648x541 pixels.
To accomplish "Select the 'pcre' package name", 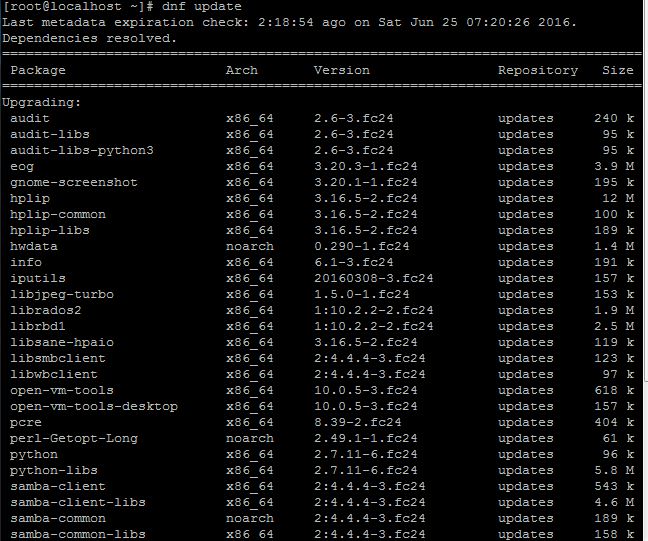I will pyautogui.click(x=26, y=423).
